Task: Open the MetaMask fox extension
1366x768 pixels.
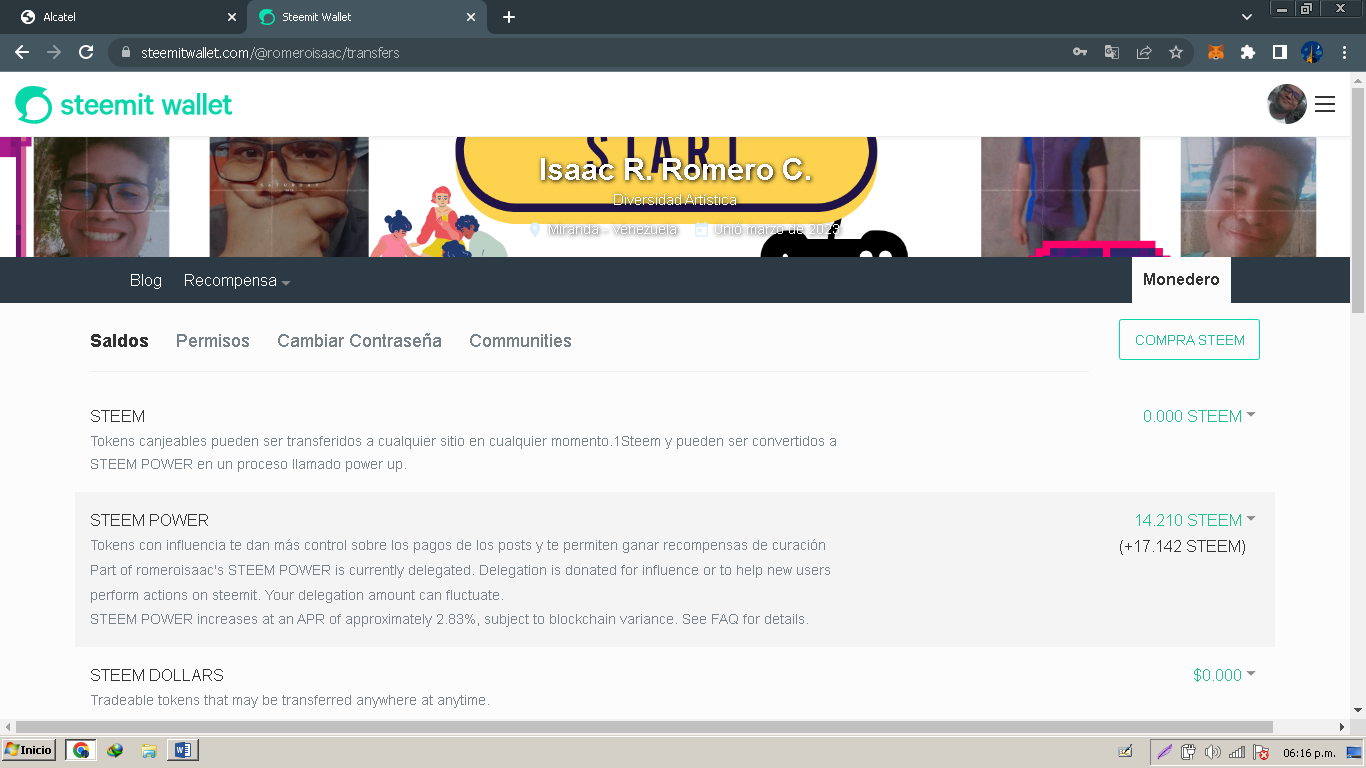Action: point(1216,52)
